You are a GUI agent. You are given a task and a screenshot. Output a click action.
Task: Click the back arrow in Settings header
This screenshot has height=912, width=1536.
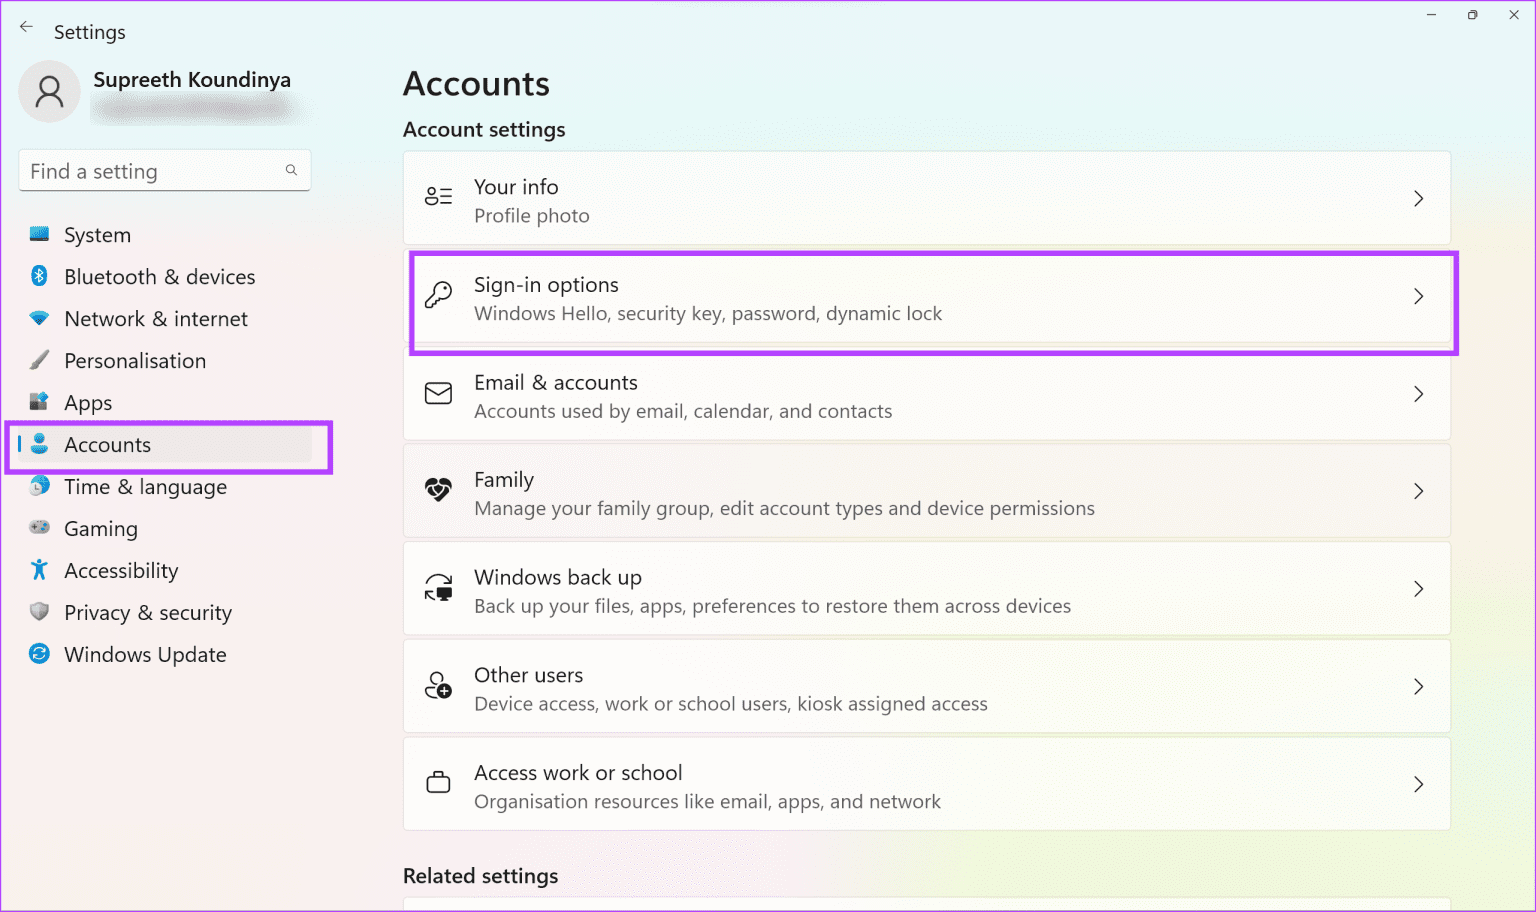26,28
